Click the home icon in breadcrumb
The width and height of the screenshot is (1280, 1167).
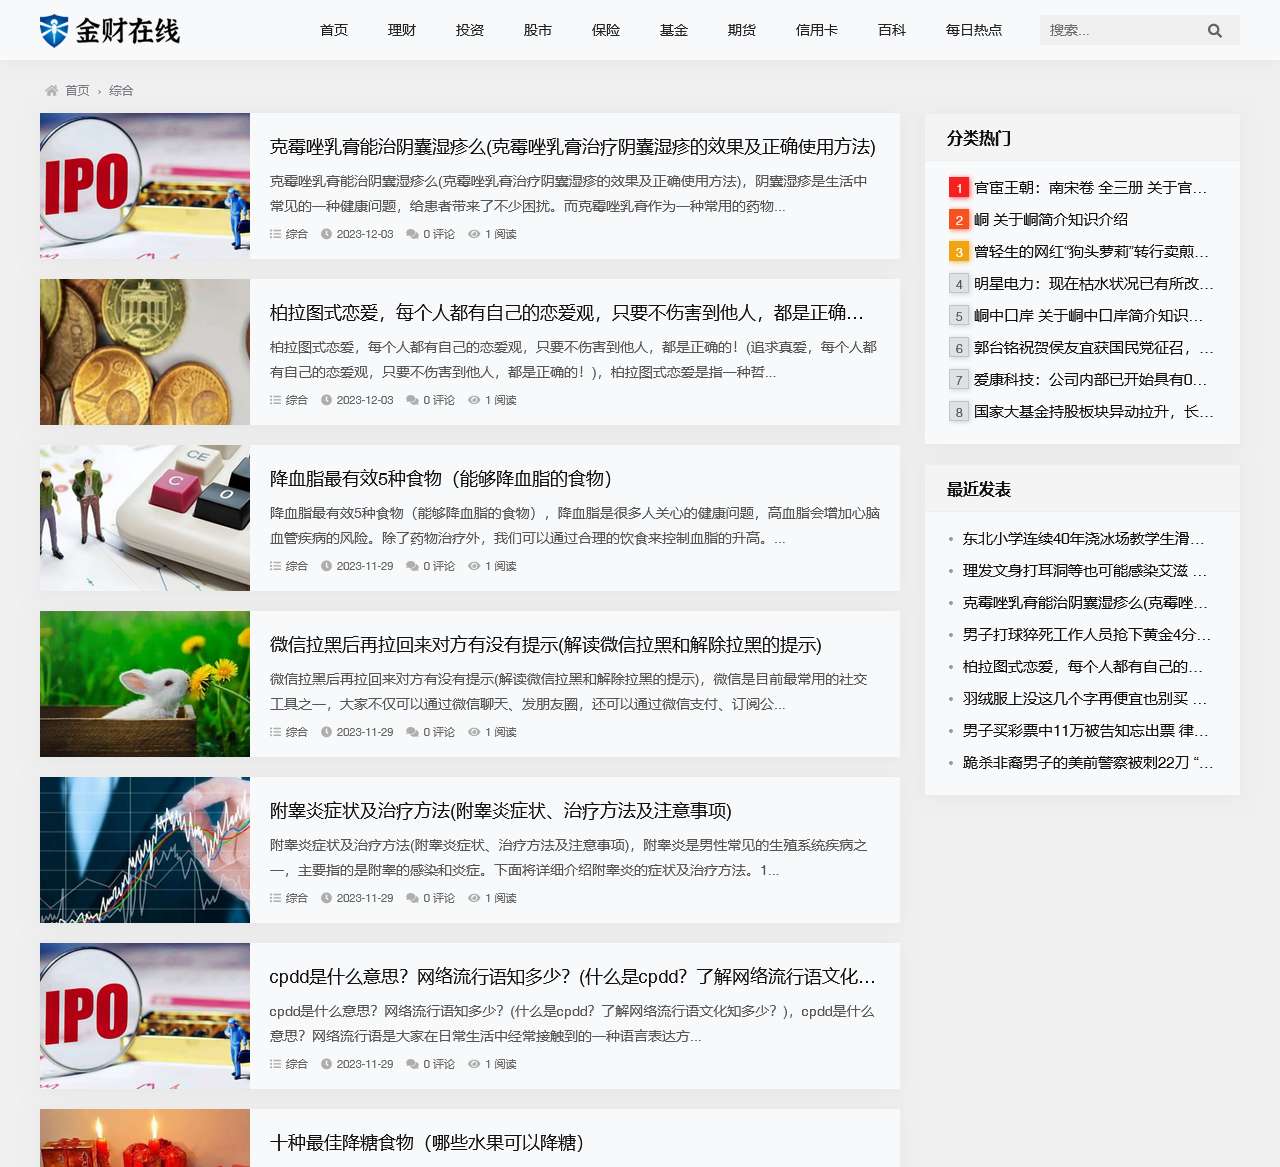pos(51,90)
